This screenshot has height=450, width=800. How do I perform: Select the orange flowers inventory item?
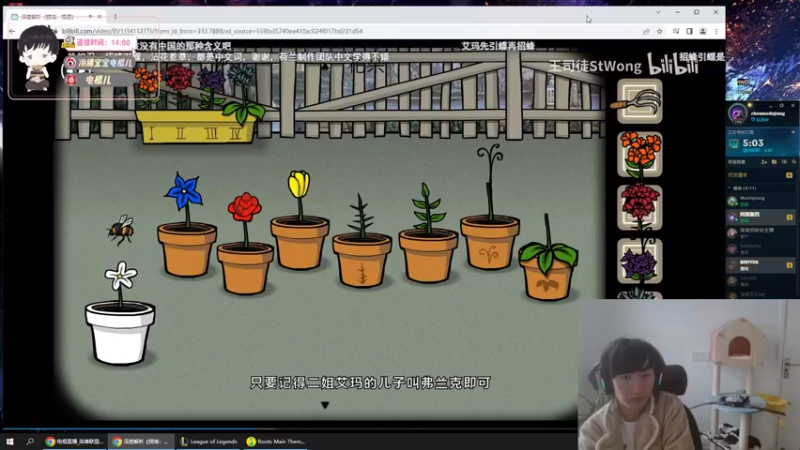639,154
